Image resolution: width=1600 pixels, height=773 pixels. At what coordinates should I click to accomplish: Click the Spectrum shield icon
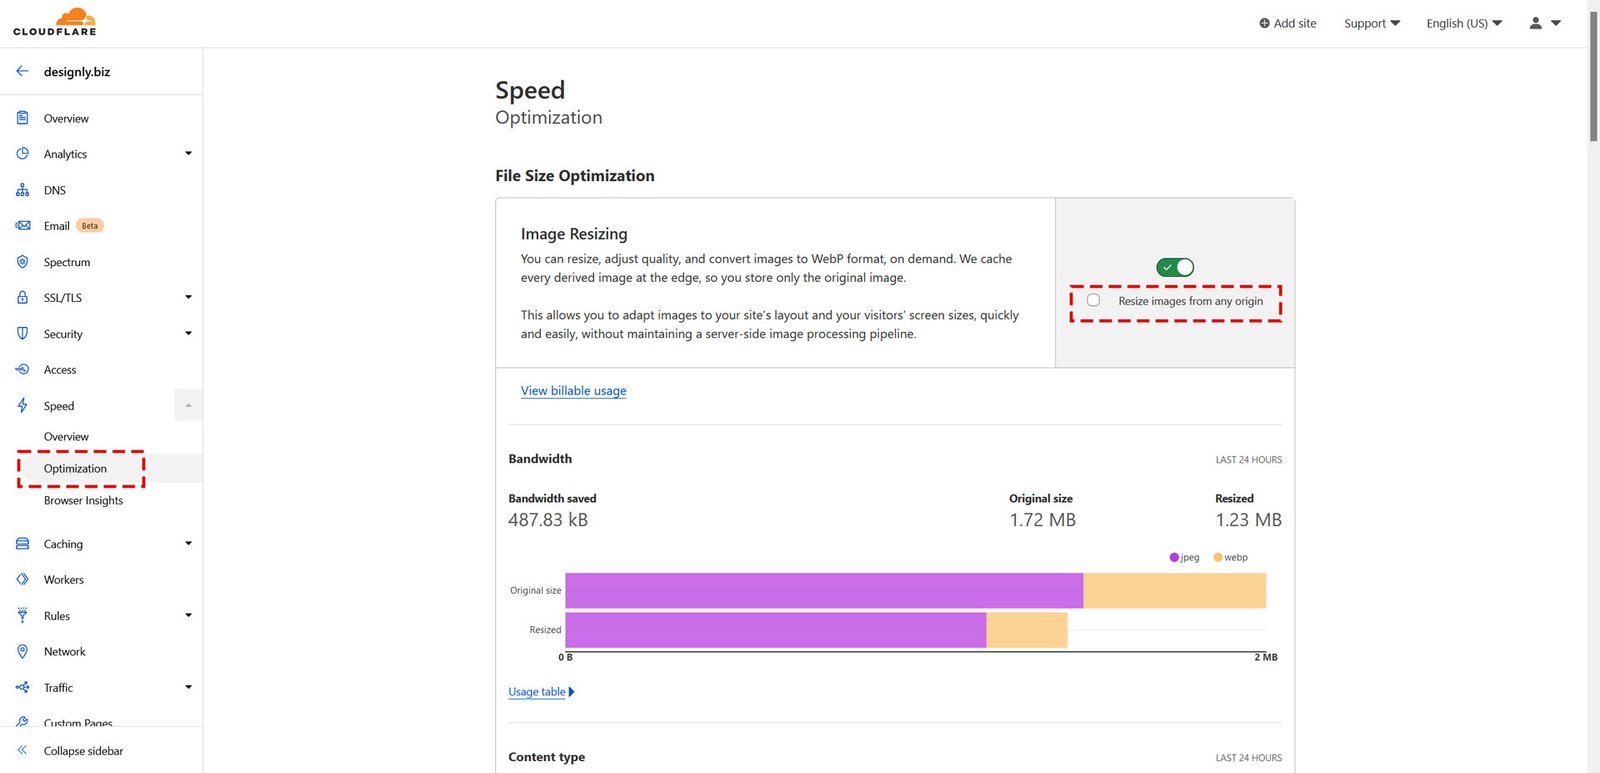22,262
